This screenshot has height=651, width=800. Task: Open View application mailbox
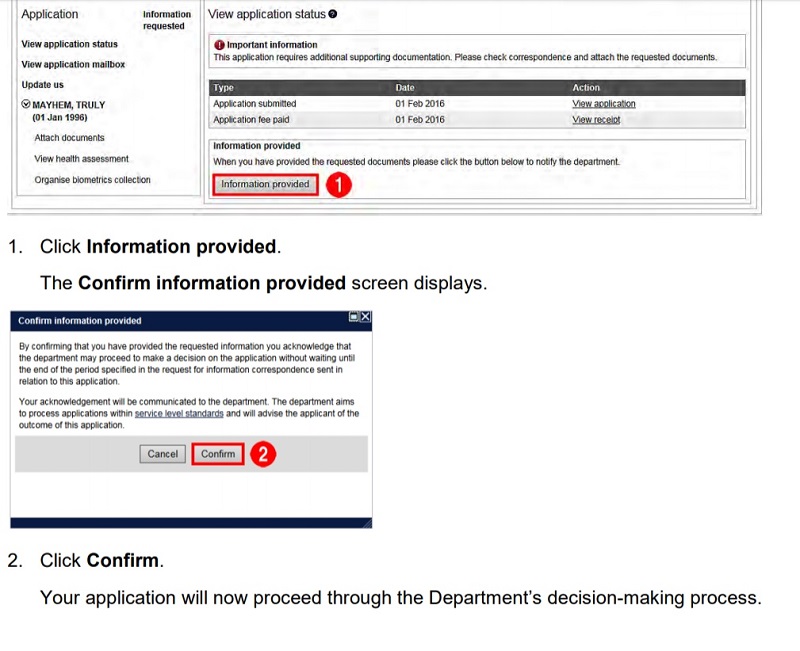[73, 65]
